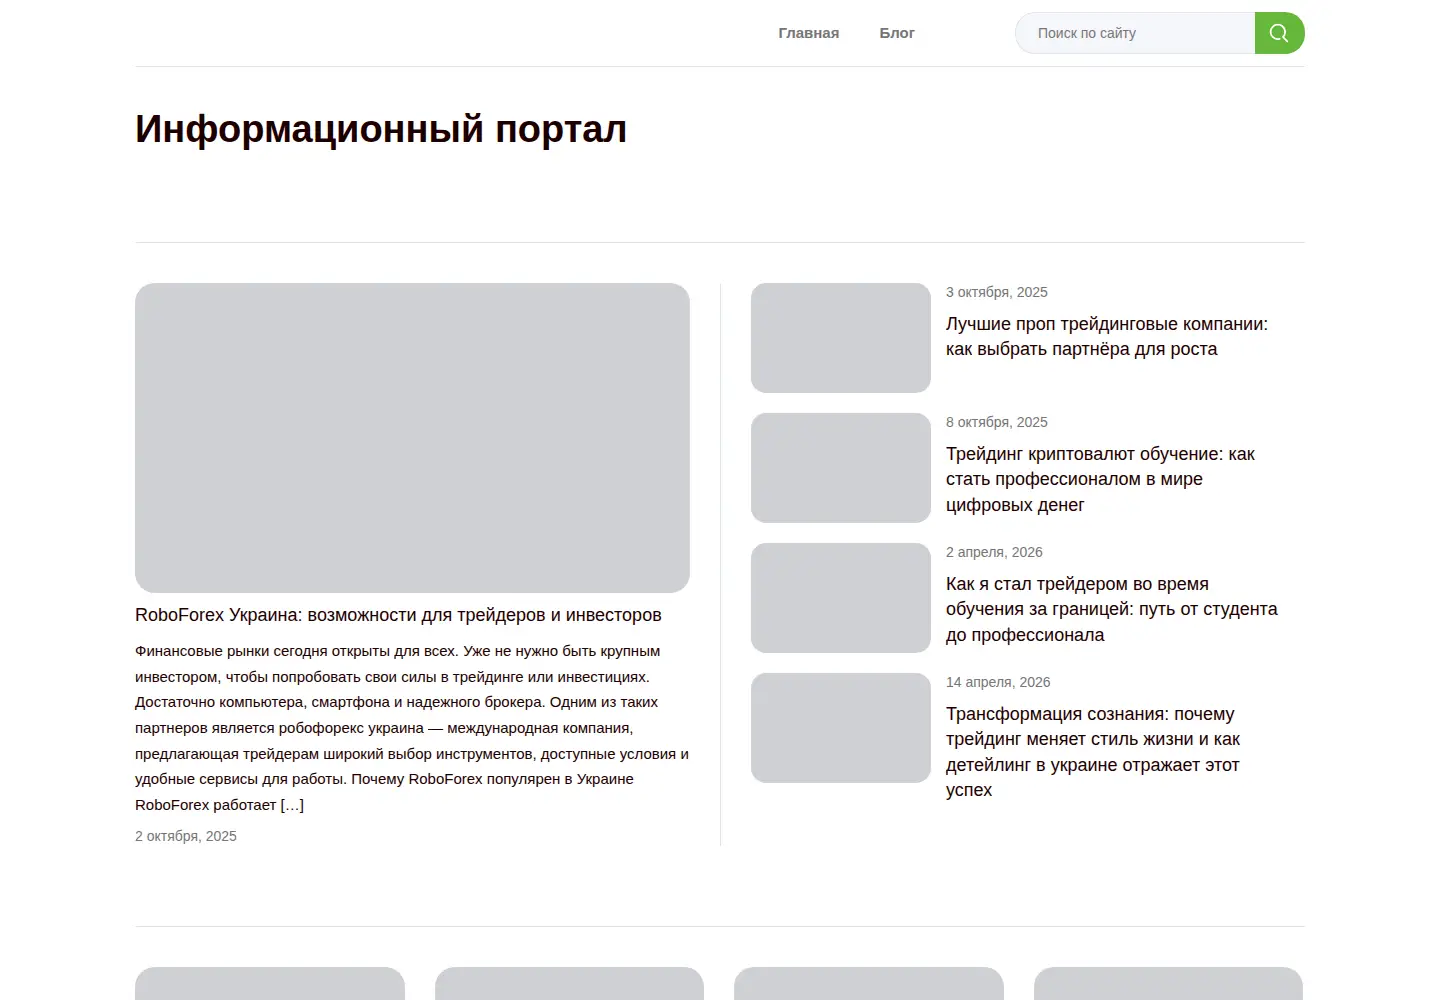Focus the 'Поиск по сайту' search field
Image resolution: width=1440 pixels, height=1000 pixels.
click(x=1135, y=33)
